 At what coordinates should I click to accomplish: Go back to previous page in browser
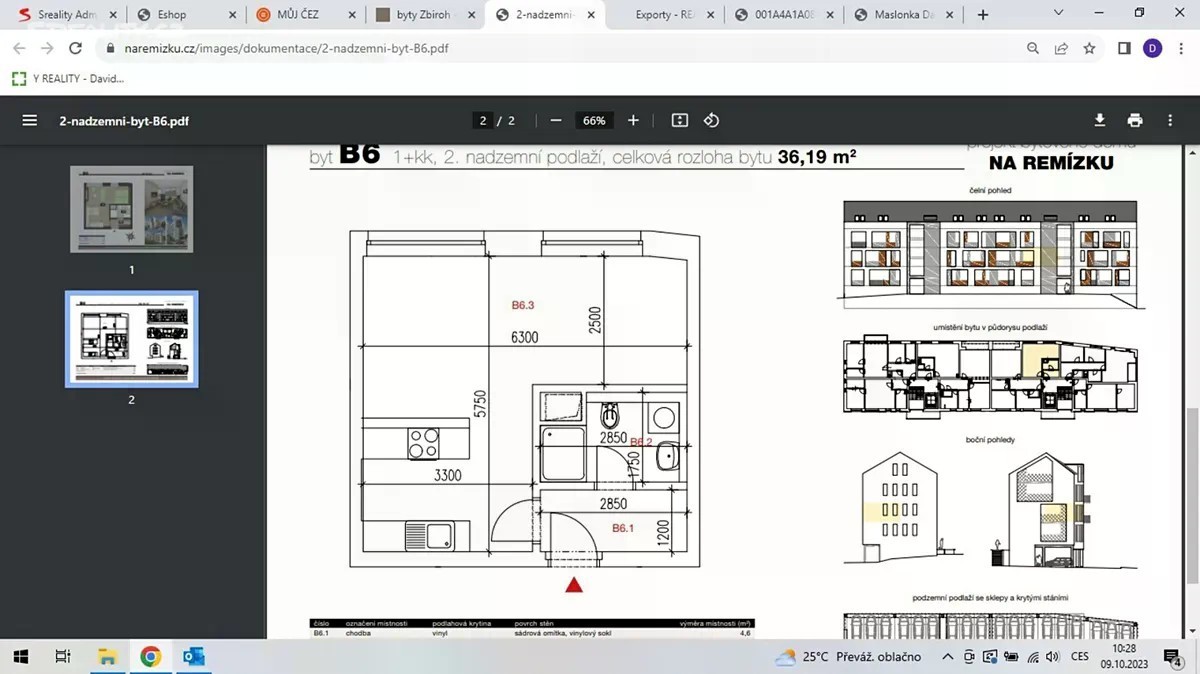pyautogui.click(x=19, y=48)
